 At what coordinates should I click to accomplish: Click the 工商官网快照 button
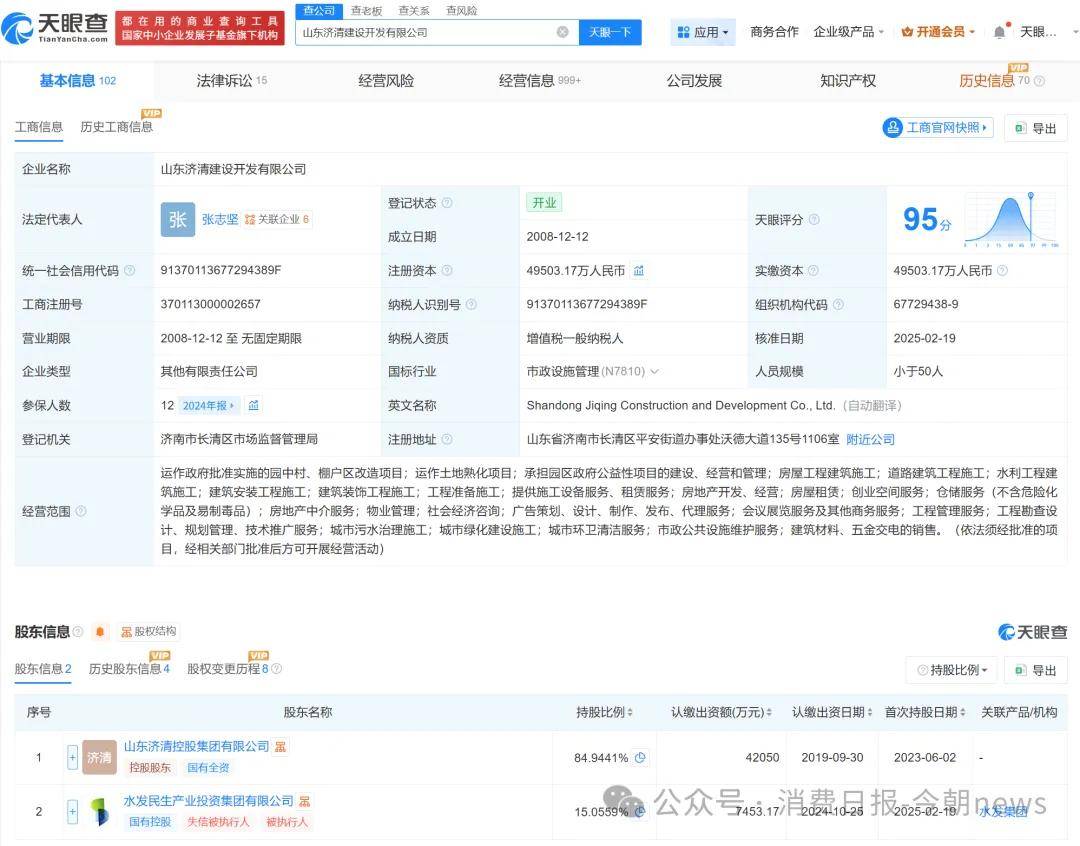(938, 127)
